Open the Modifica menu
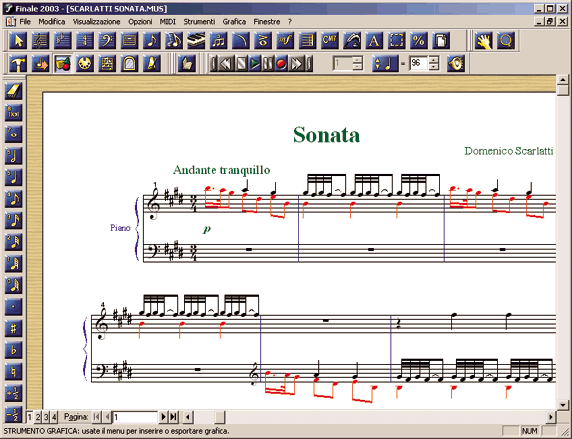Viewport: 572px width, 439px height. click(x=52, y=22)
